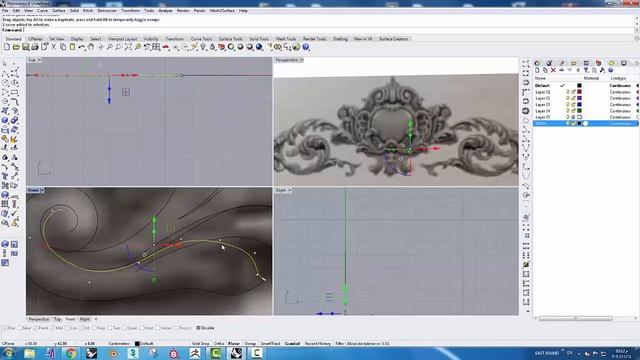Toggle the Int osnap checkbox
This screenshot has width=640, height=360.
point(82,328)
